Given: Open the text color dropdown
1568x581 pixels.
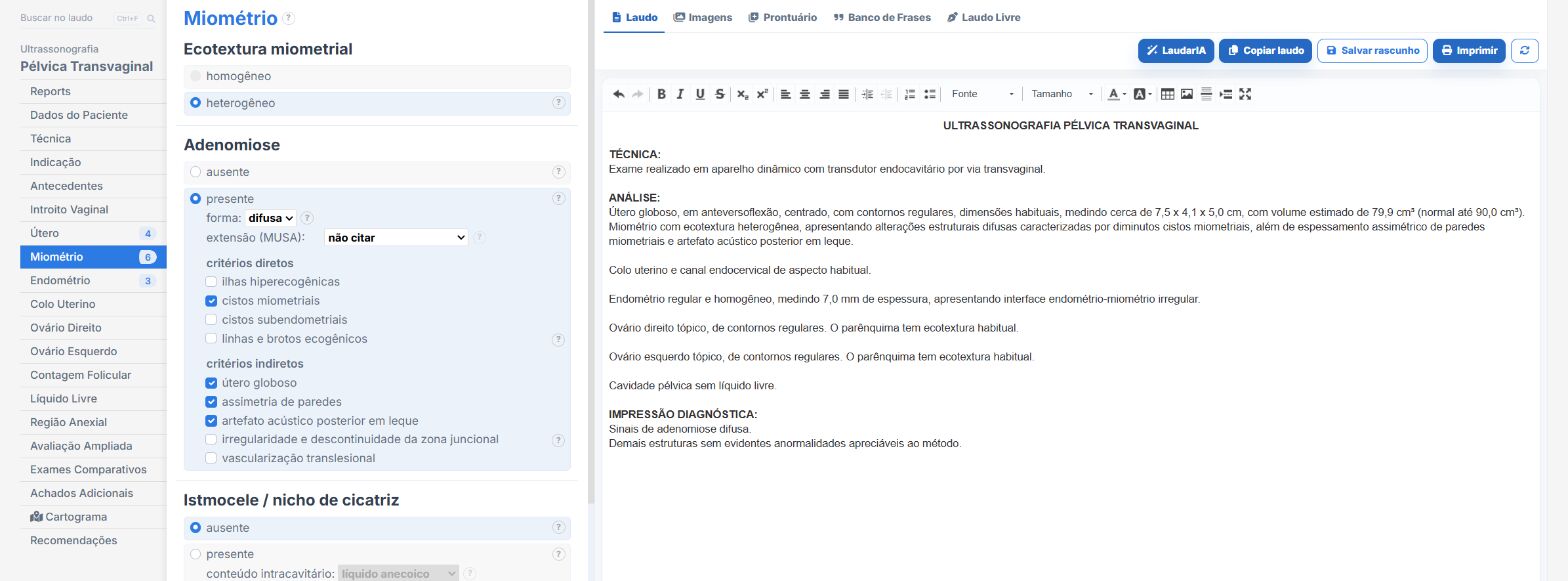Looking at the screenshot, I should 1117,94.
